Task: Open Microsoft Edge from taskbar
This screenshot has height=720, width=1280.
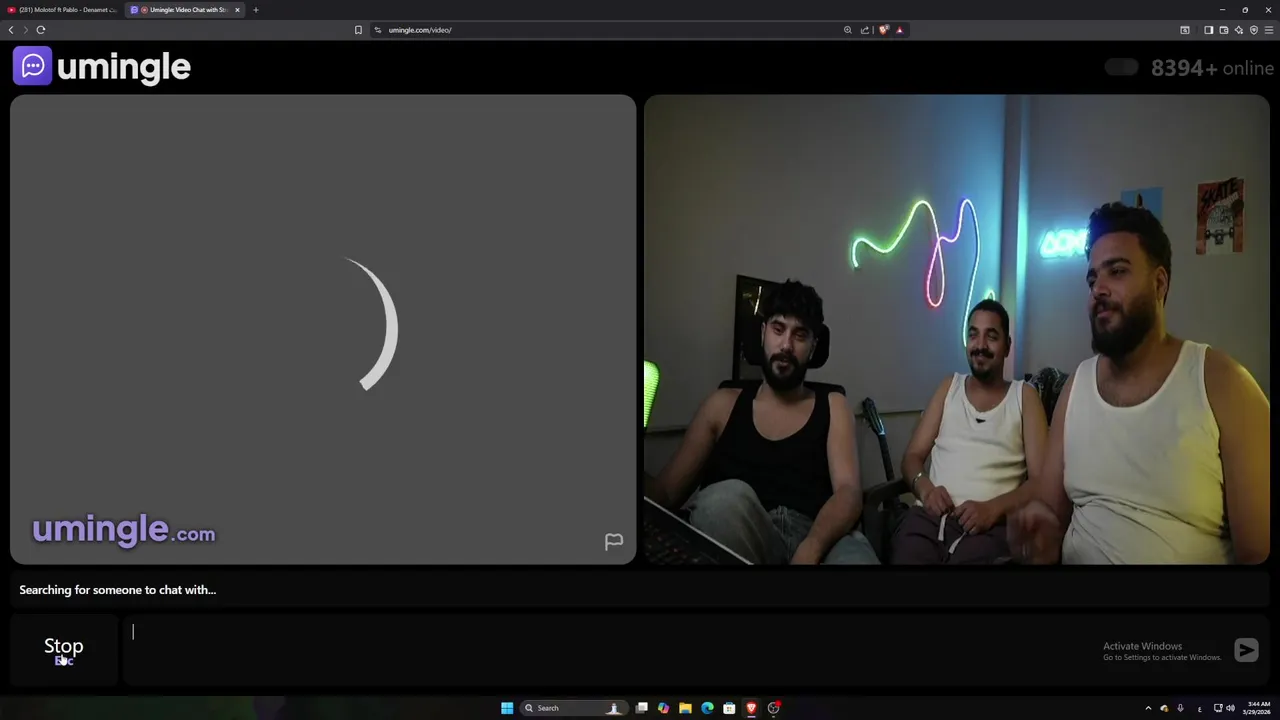Action: point(707,708)
